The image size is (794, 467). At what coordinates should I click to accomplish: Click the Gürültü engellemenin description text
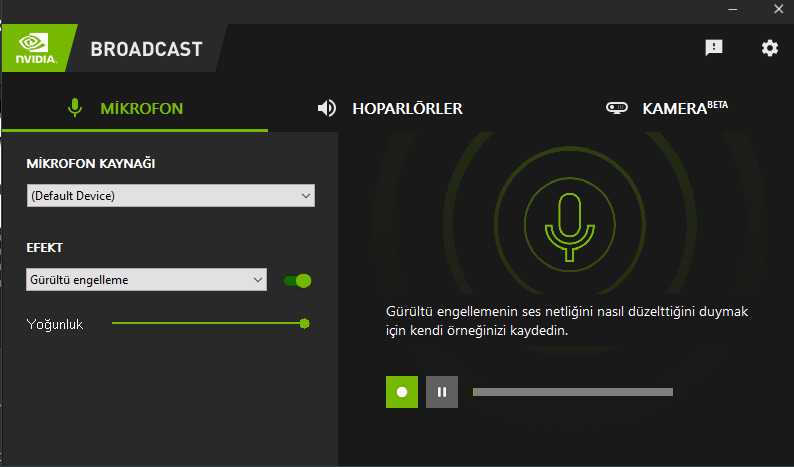coord(567,321)
